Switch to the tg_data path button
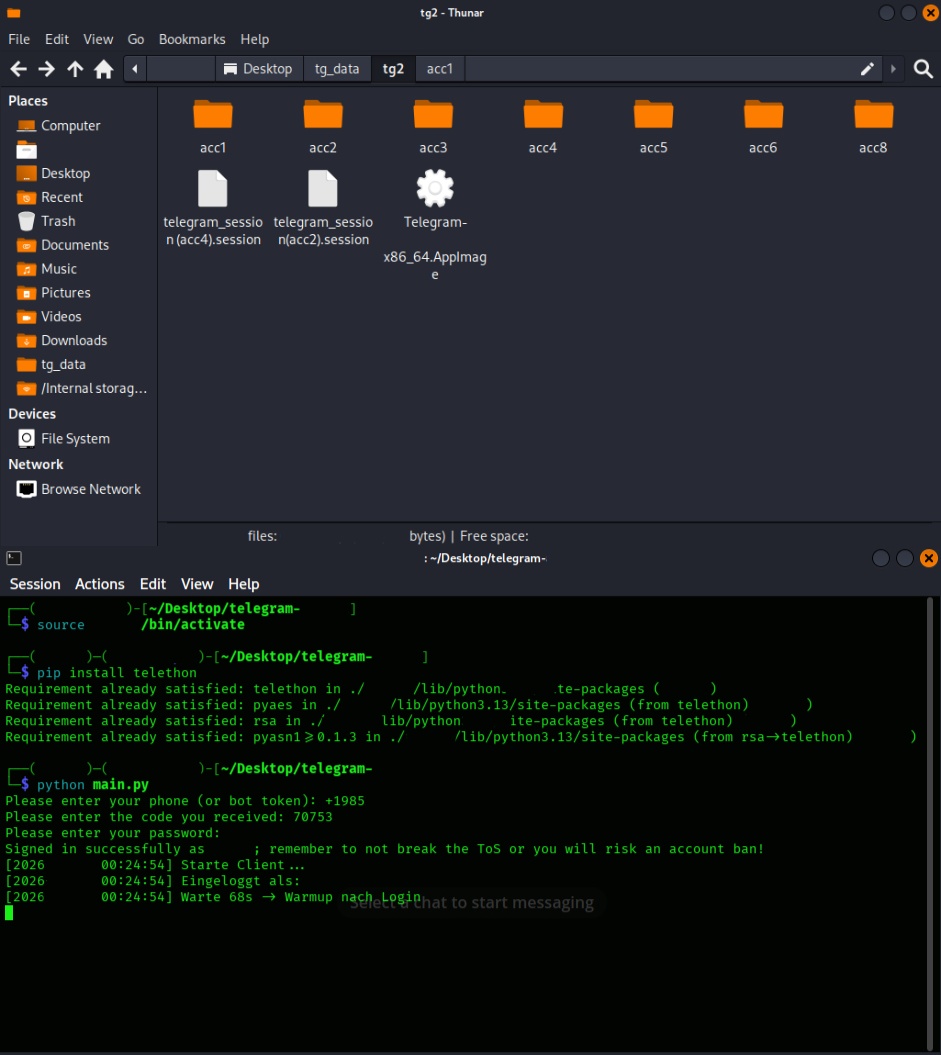 tap(337, 69)
